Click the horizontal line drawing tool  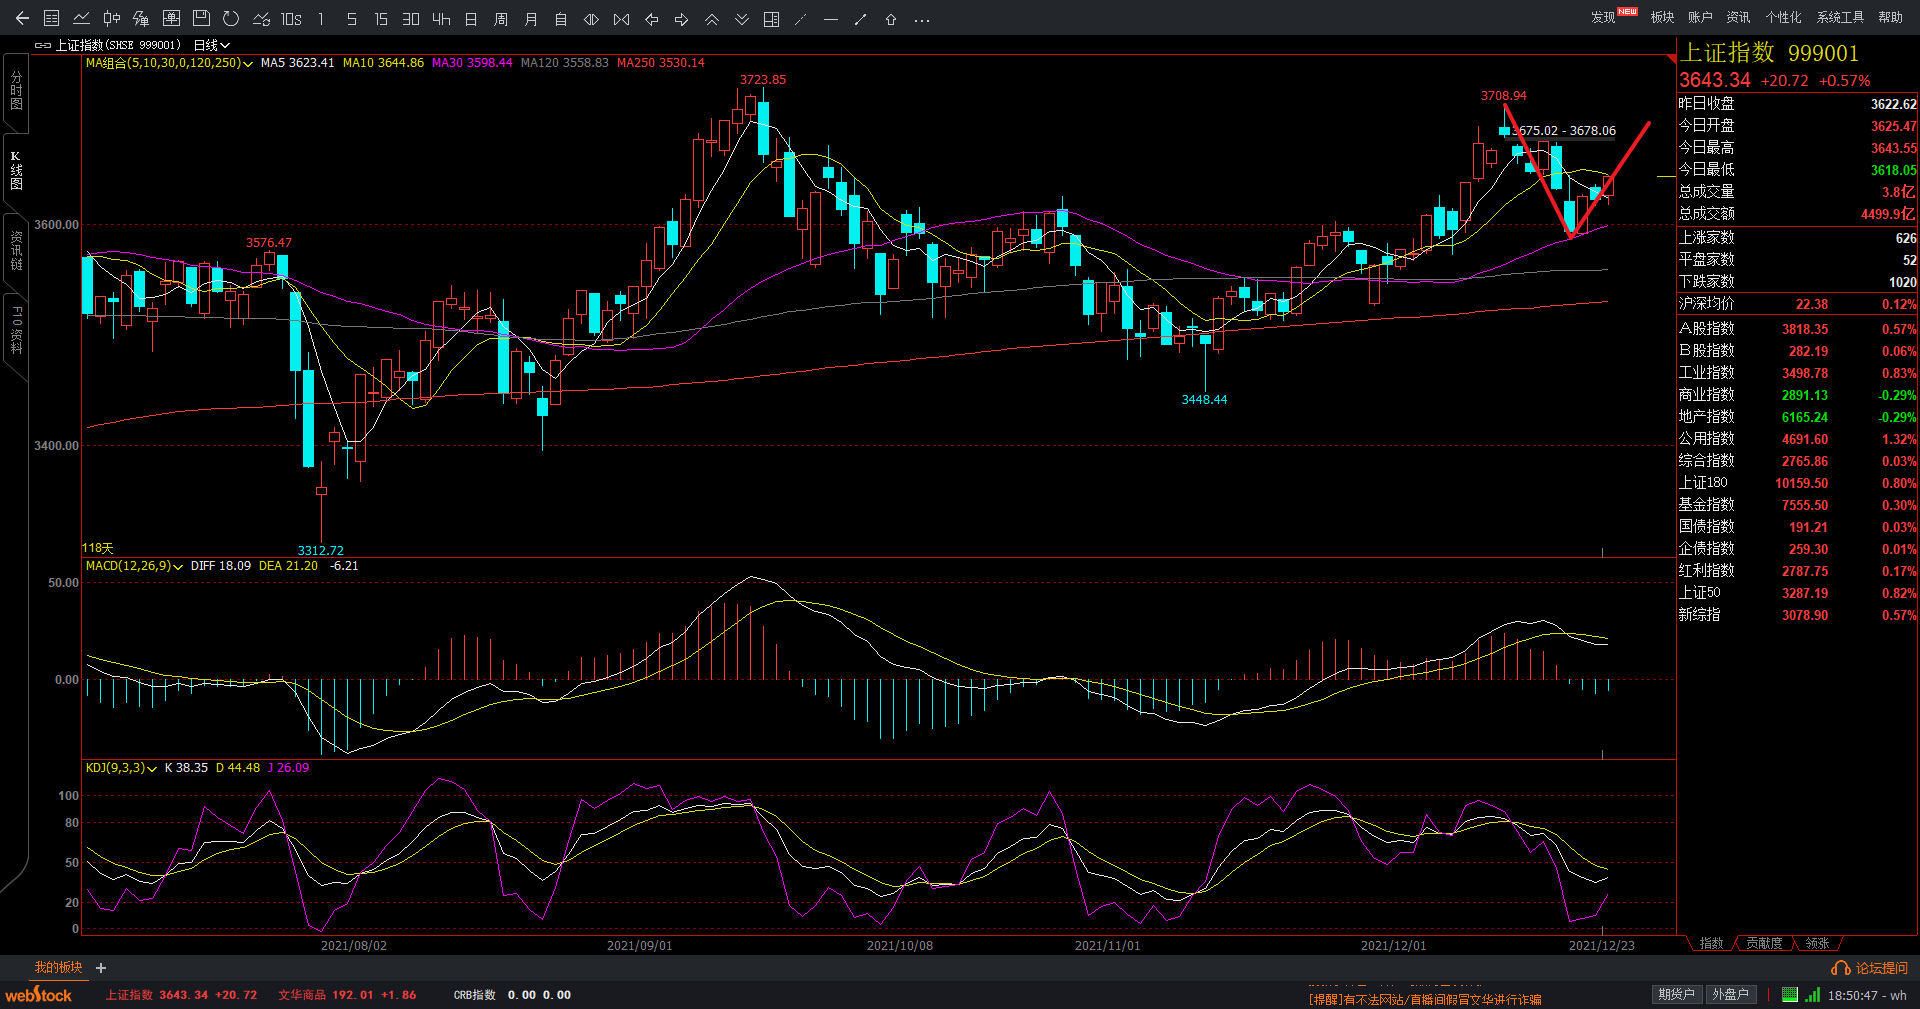[831, 19]
